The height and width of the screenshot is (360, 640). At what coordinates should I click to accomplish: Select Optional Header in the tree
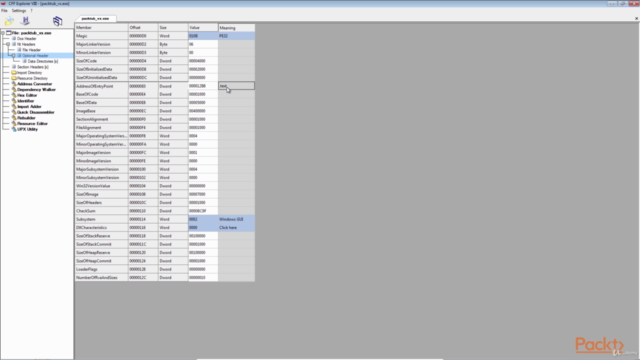pos(35,56)
